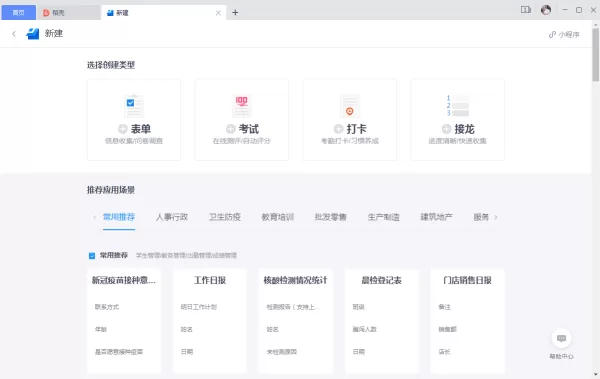600x379 pixels.
Task: Select the 教育培训 category tab
Action: click(278, 217)
